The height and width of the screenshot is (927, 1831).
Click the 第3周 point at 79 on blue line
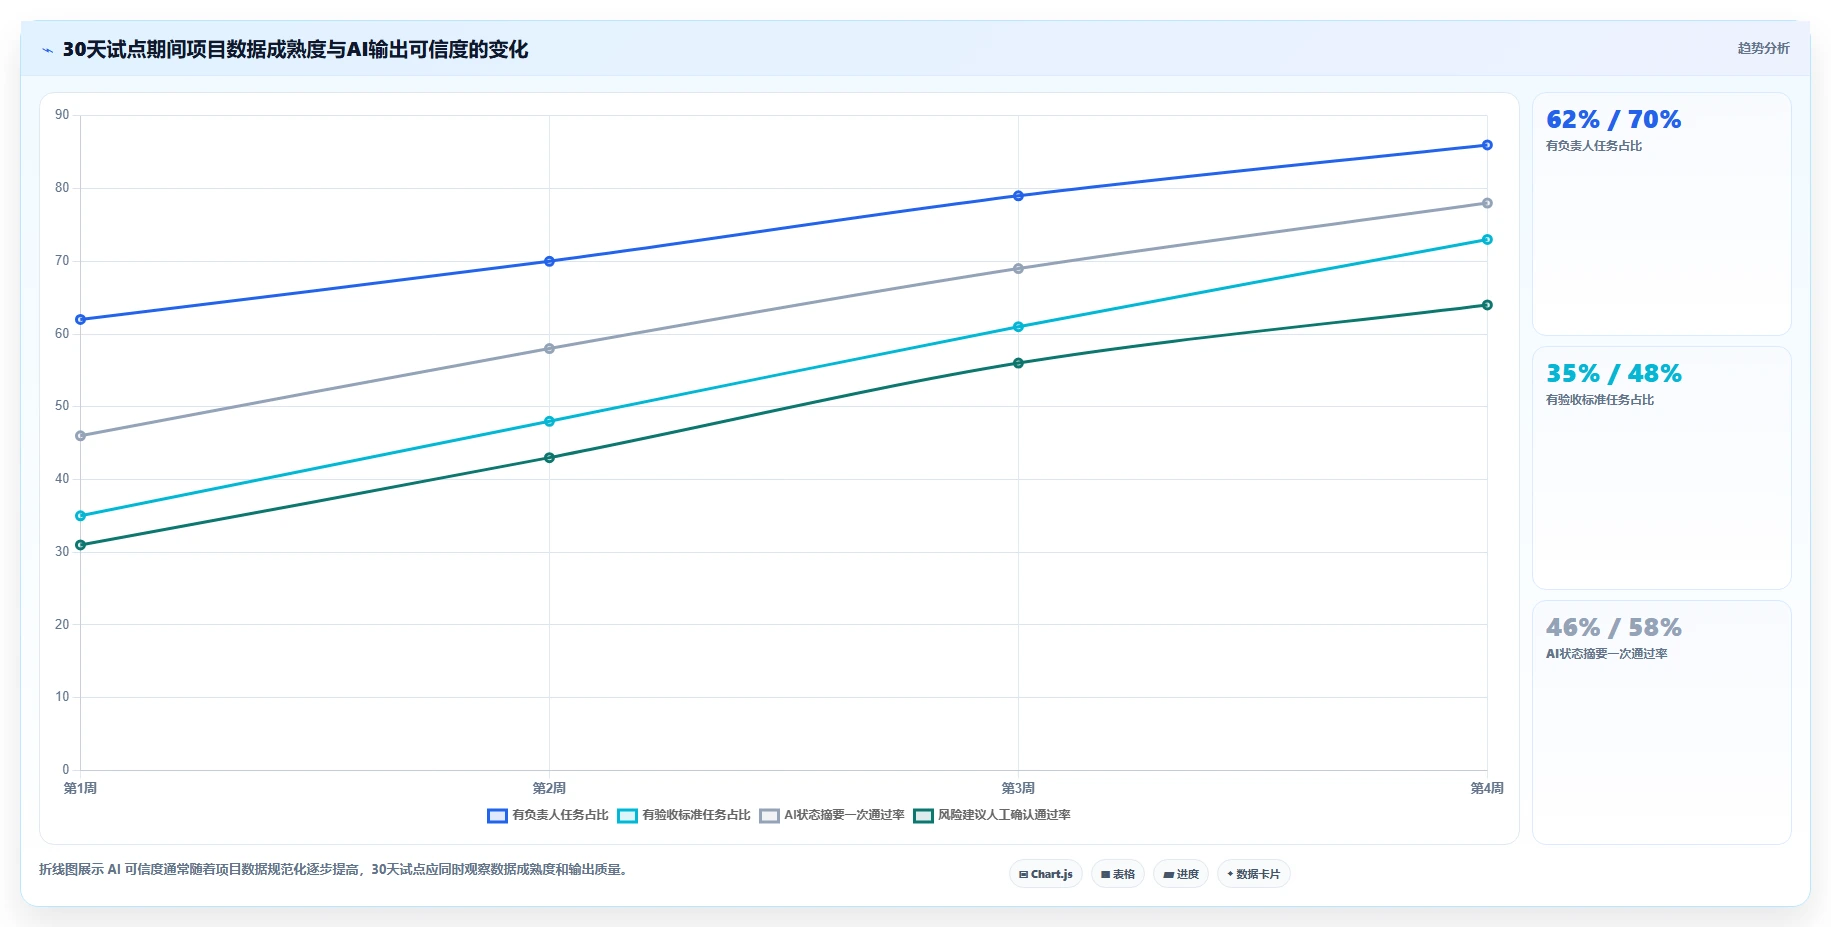point(1018,196)
